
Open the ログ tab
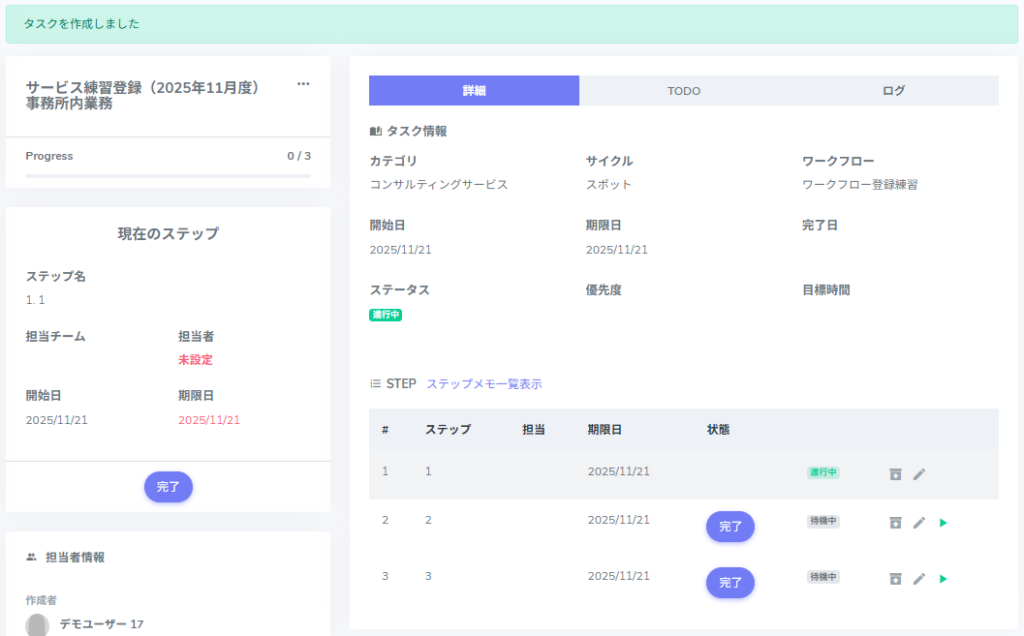893,91
